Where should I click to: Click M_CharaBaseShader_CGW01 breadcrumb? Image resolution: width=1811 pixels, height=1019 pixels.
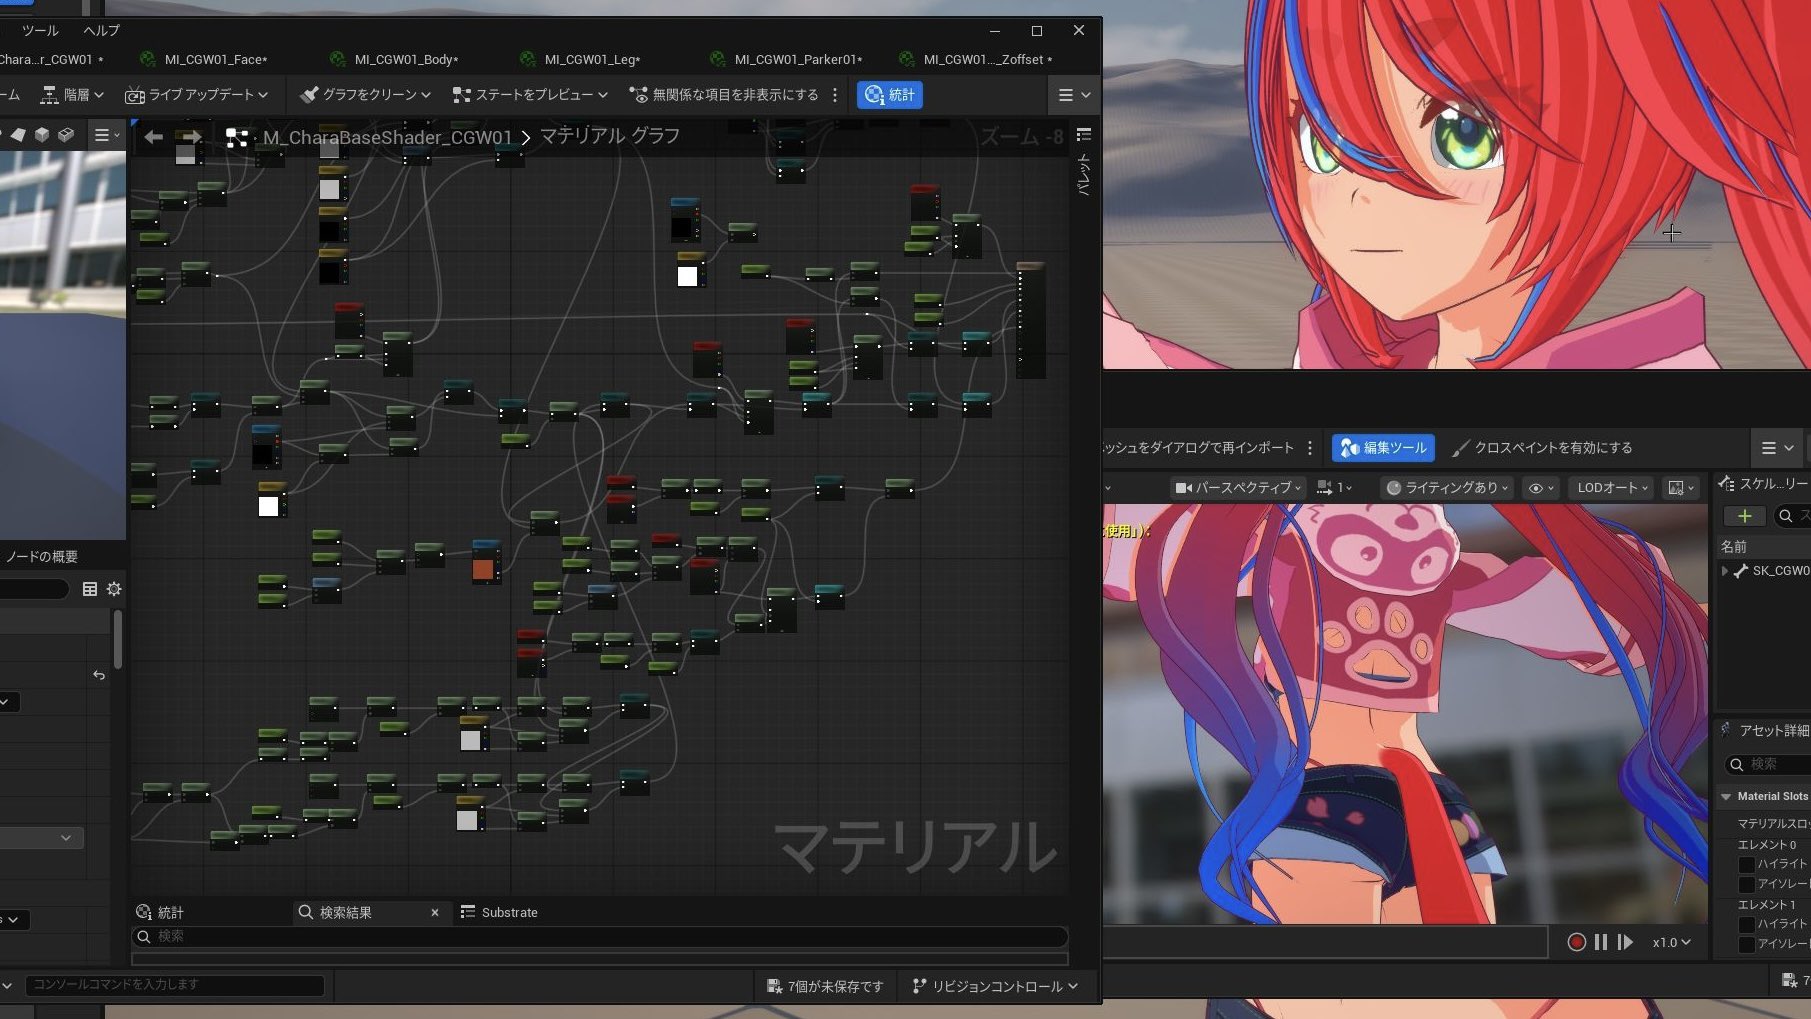click(387, 137)
